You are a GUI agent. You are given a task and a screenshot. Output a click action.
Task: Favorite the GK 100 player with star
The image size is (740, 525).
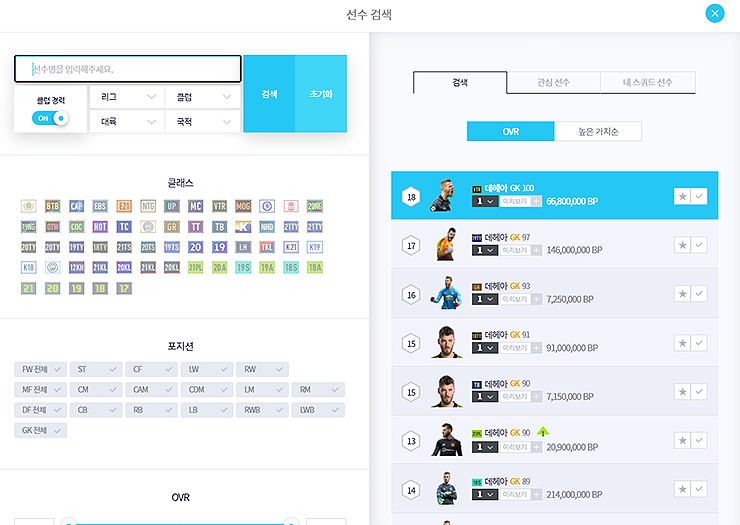682,196
